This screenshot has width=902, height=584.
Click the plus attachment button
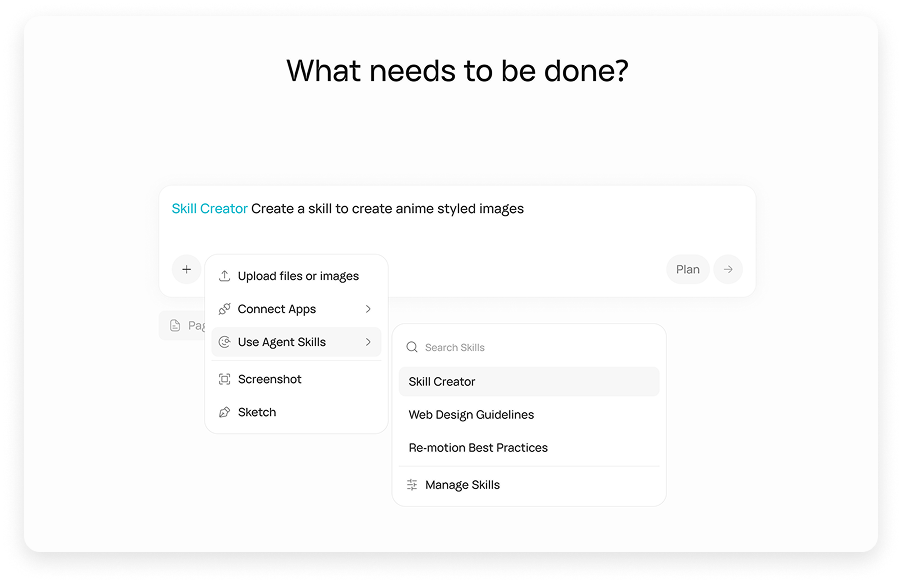point(186,269)
